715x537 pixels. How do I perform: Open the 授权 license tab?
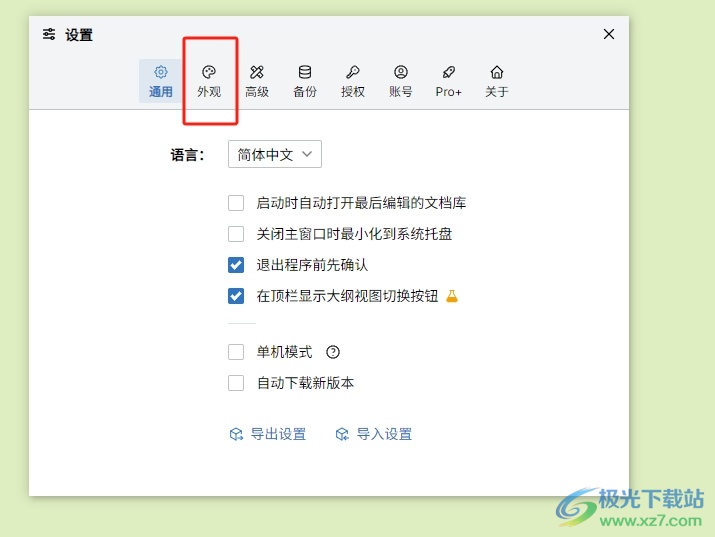[x=352, y=81]
